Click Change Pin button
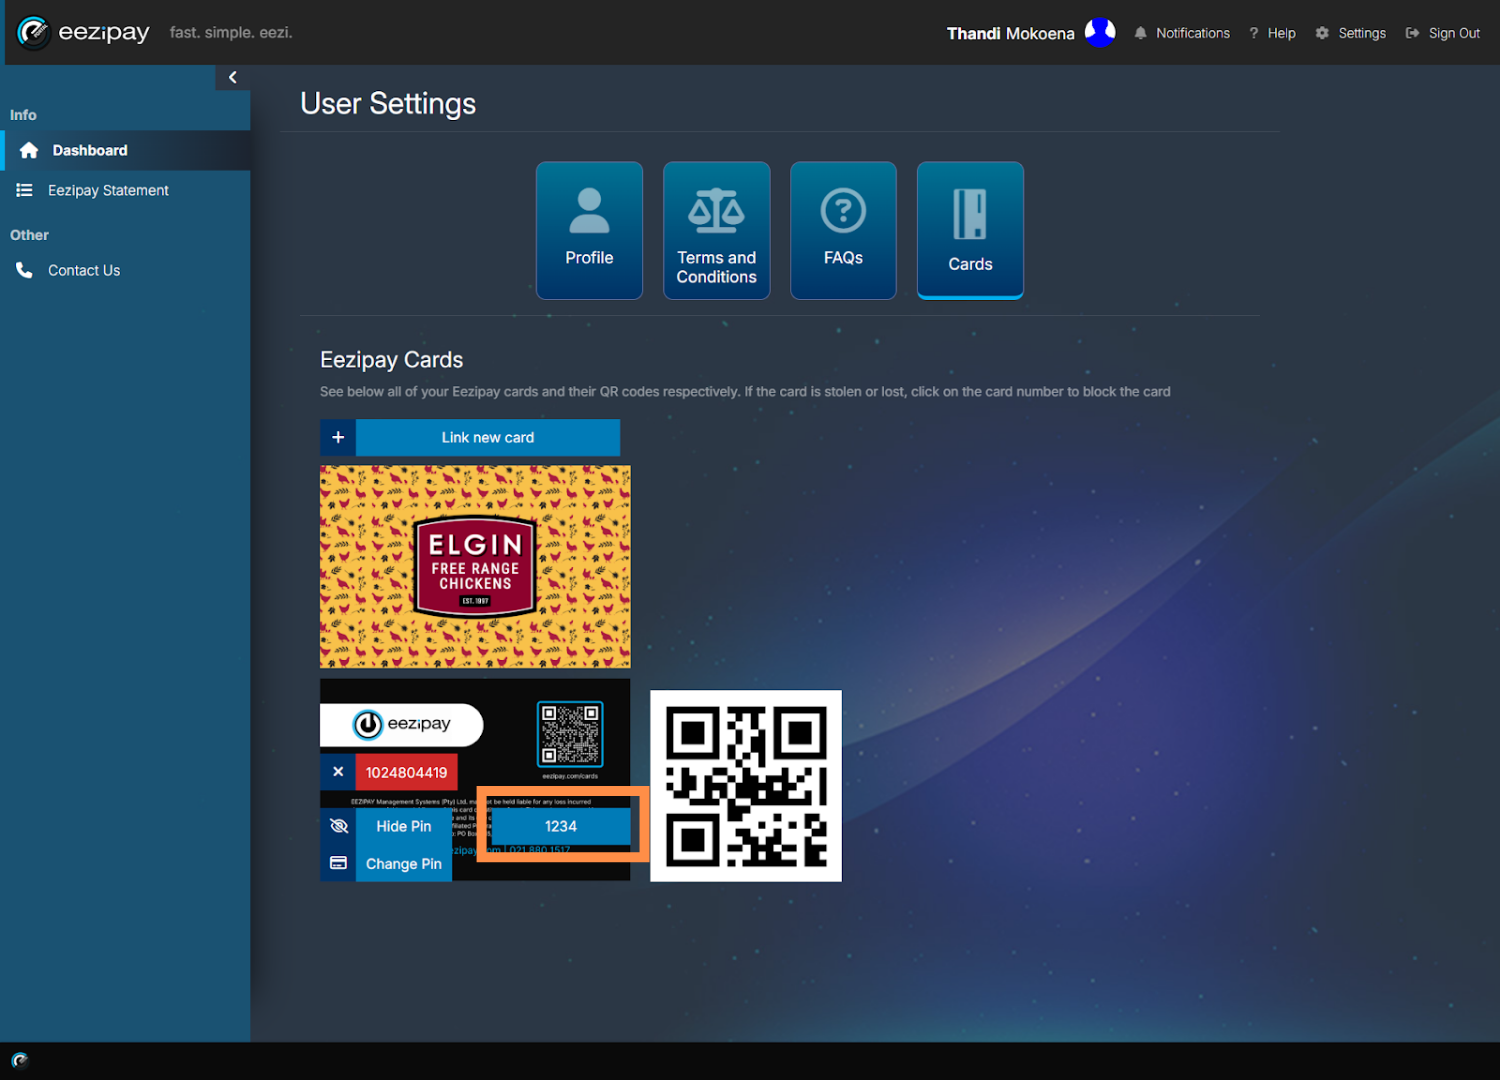The image size is (1500, 1080). click(404, 863)
